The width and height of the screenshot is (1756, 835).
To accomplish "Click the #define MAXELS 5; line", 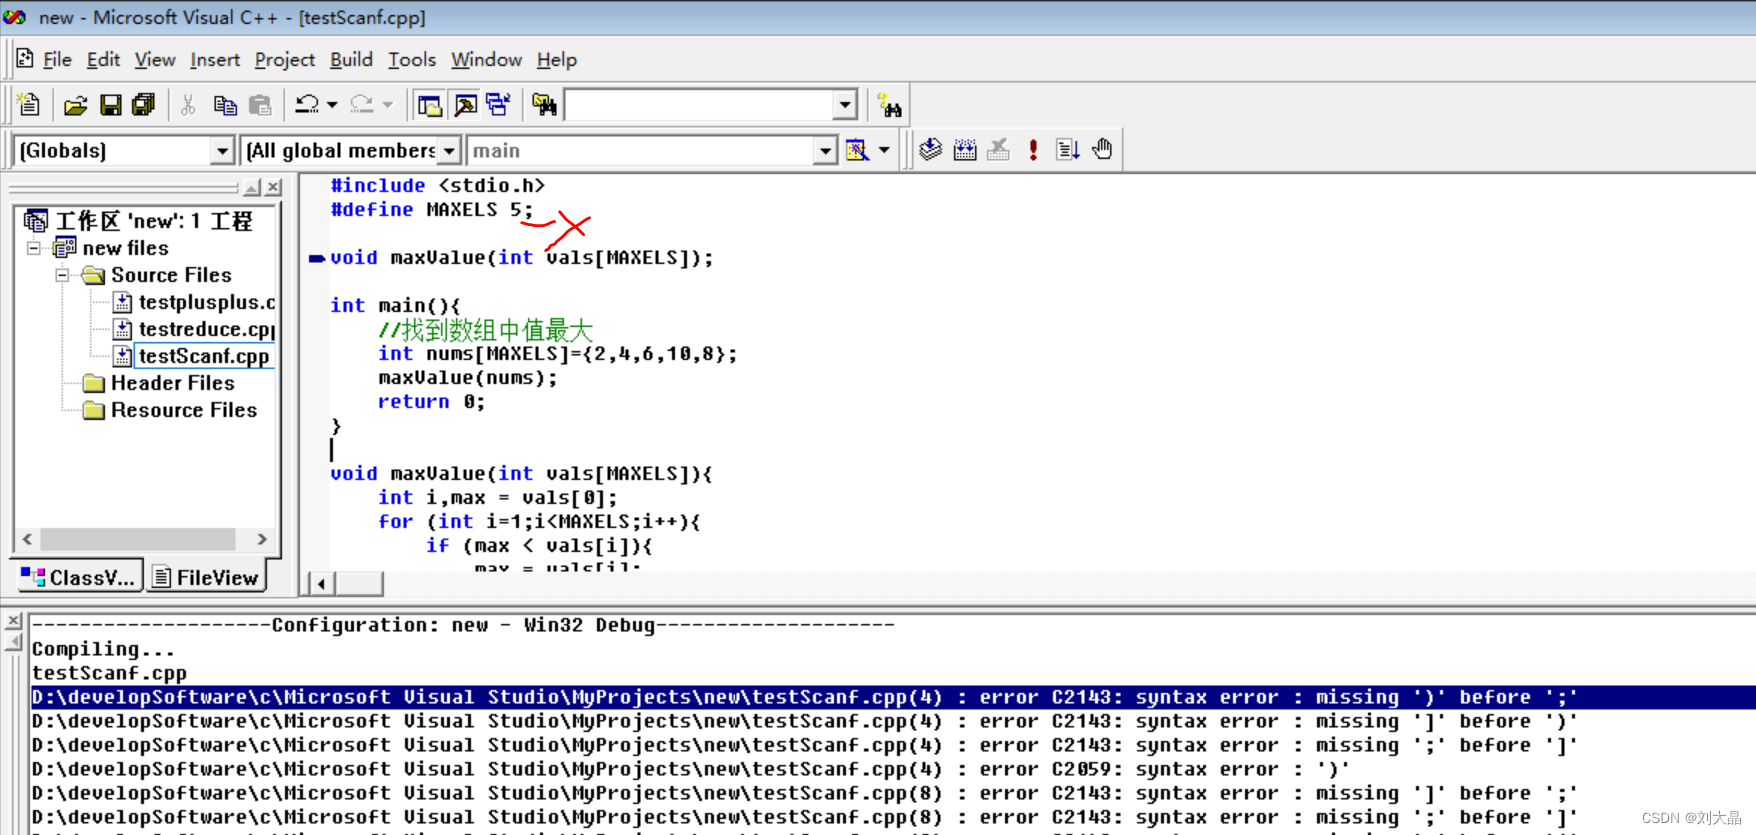I will pos(432,210).
